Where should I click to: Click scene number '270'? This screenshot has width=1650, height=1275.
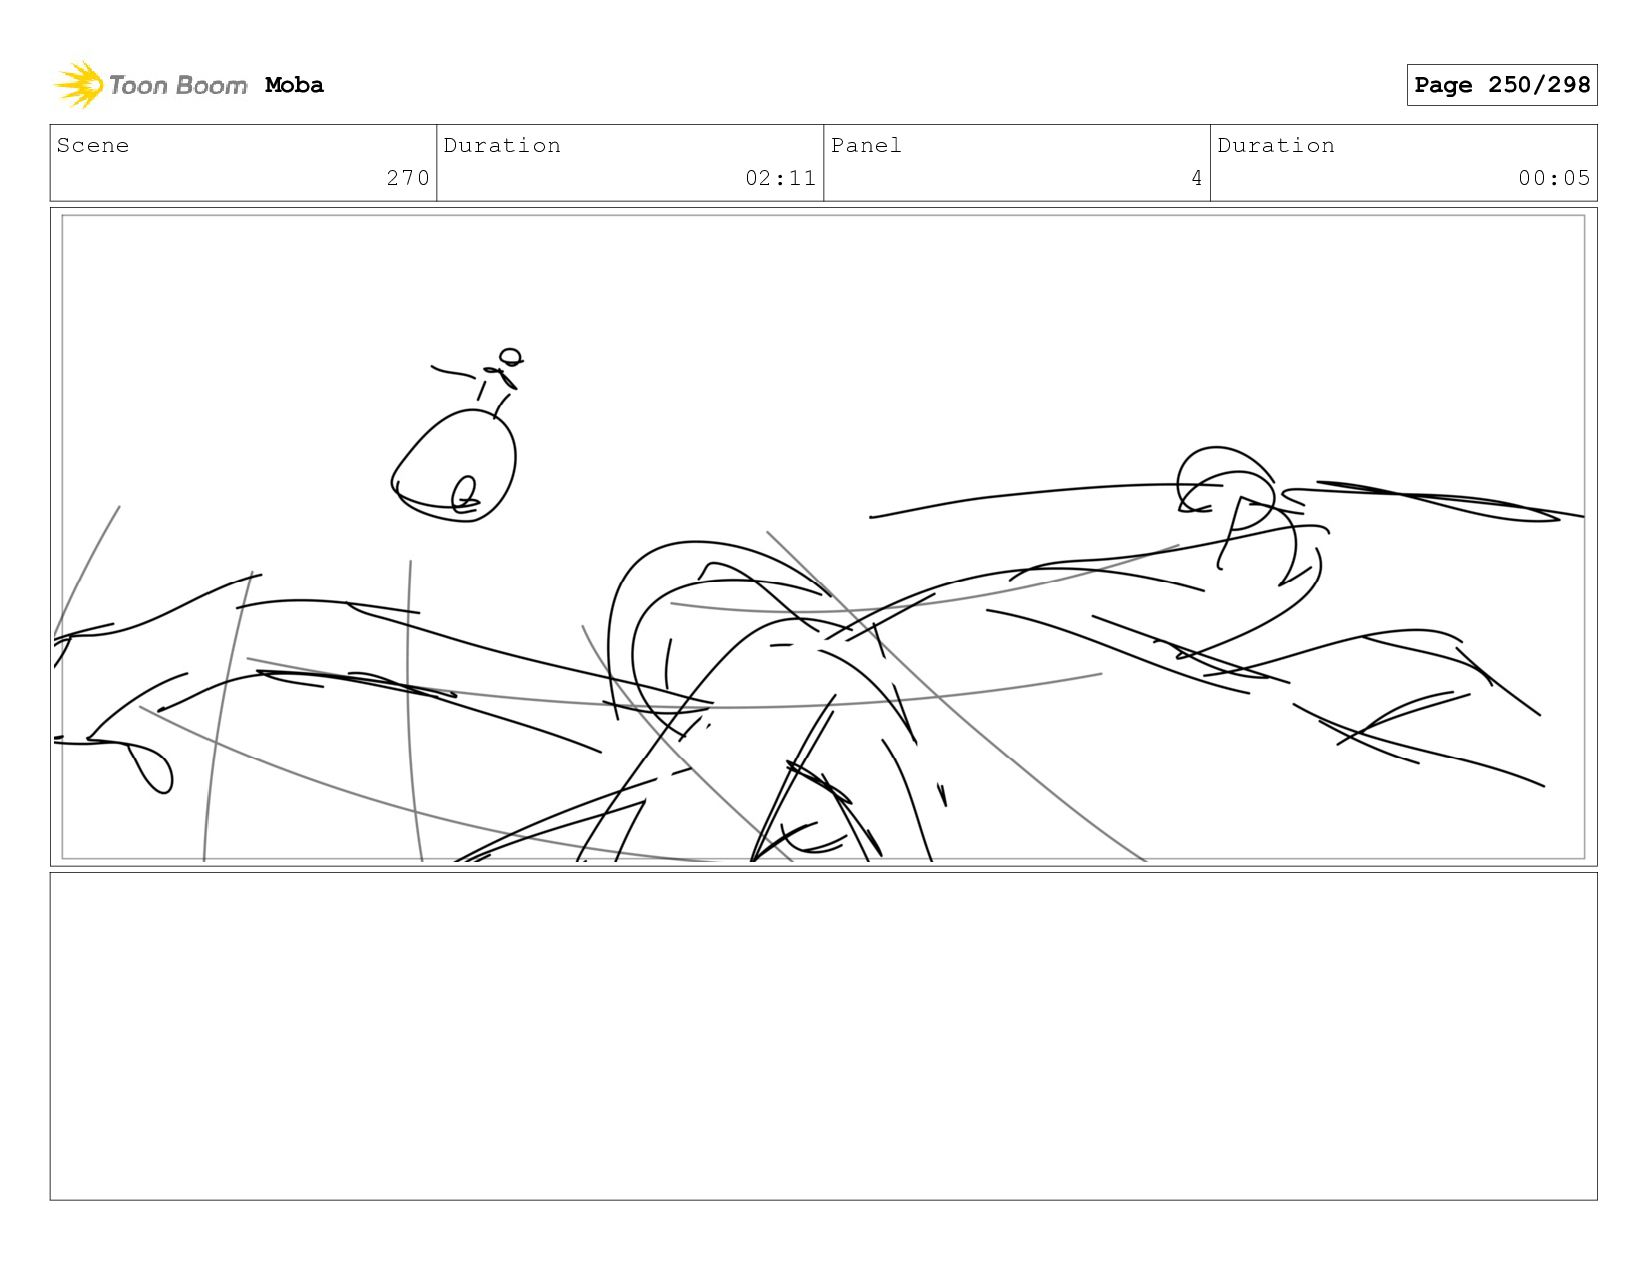coord(408,178)
